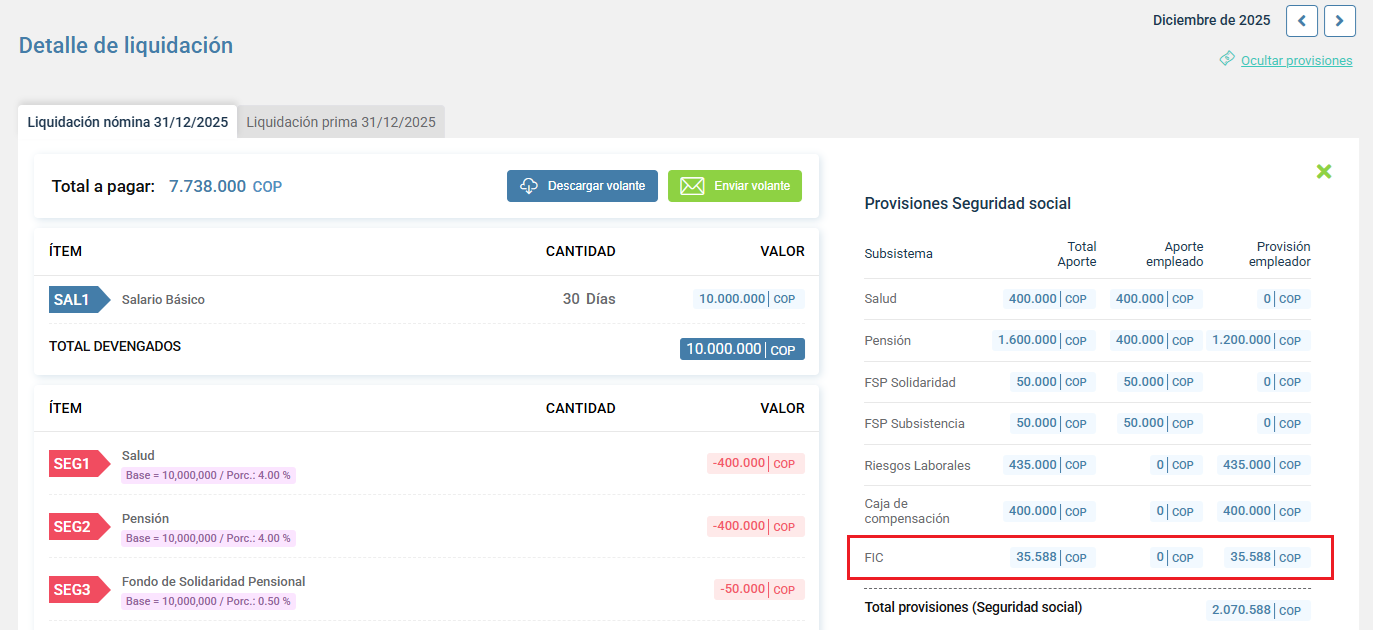Click the Salud deduction value -400.000
Viewport: 1373px width, 630px height.
pyautogui.click(x=755, y=464)
